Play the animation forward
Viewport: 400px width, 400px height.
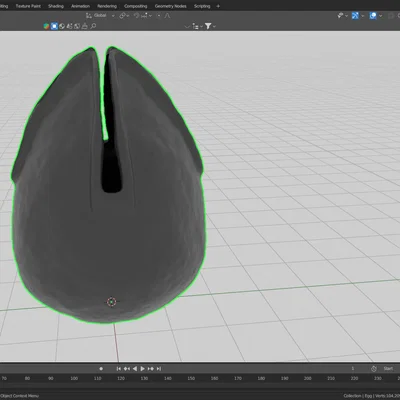coord(143,369)
